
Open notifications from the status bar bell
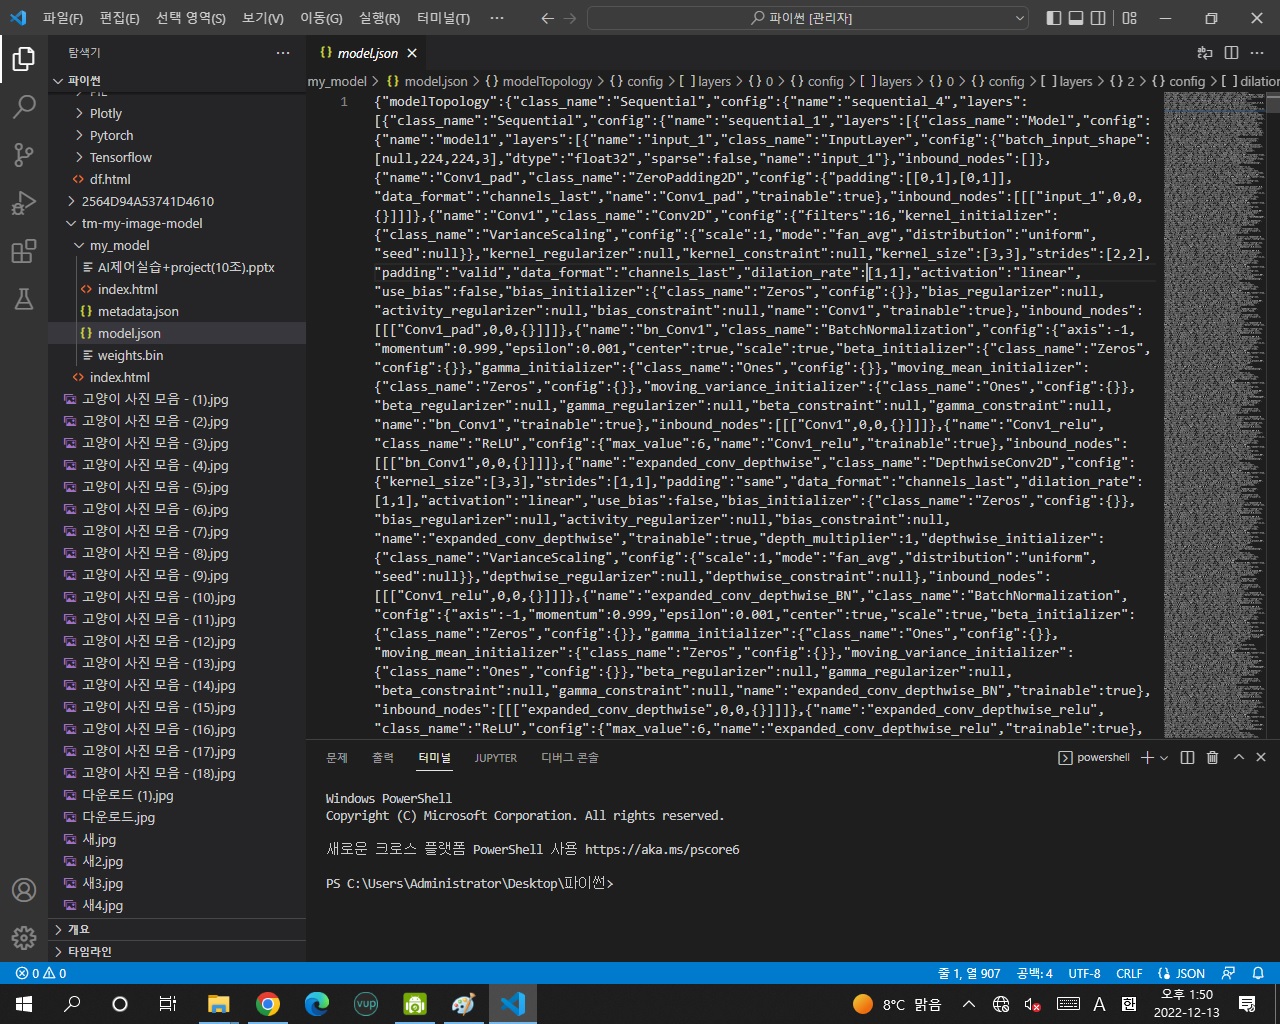(1258, 972)
